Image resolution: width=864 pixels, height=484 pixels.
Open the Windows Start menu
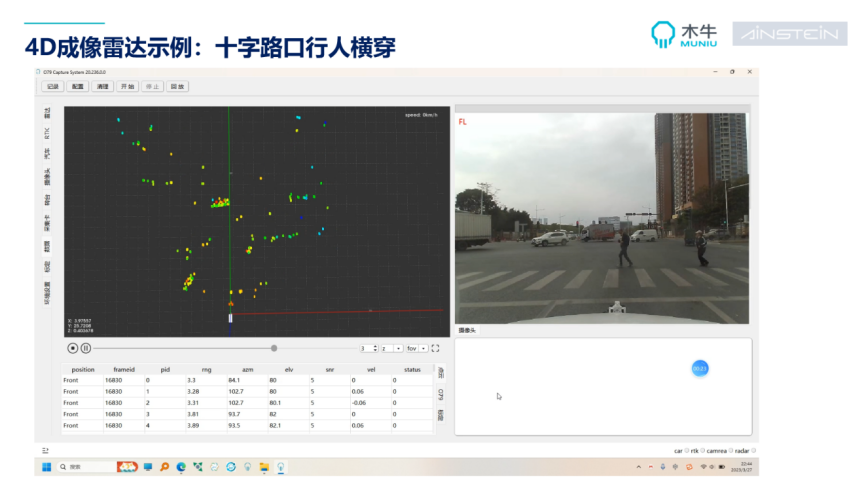[45, 467]
